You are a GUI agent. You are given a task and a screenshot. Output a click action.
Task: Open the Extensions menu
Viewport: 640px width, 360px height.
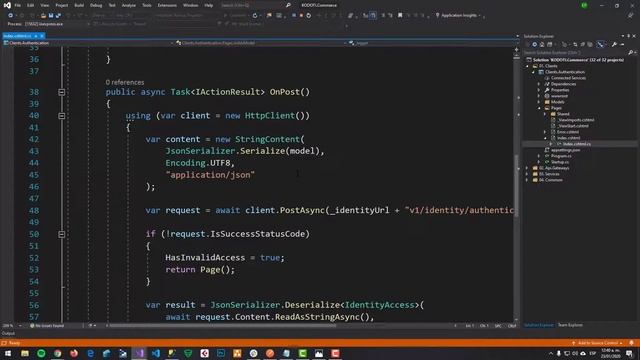pyautogui.click(x=167, y=5)
